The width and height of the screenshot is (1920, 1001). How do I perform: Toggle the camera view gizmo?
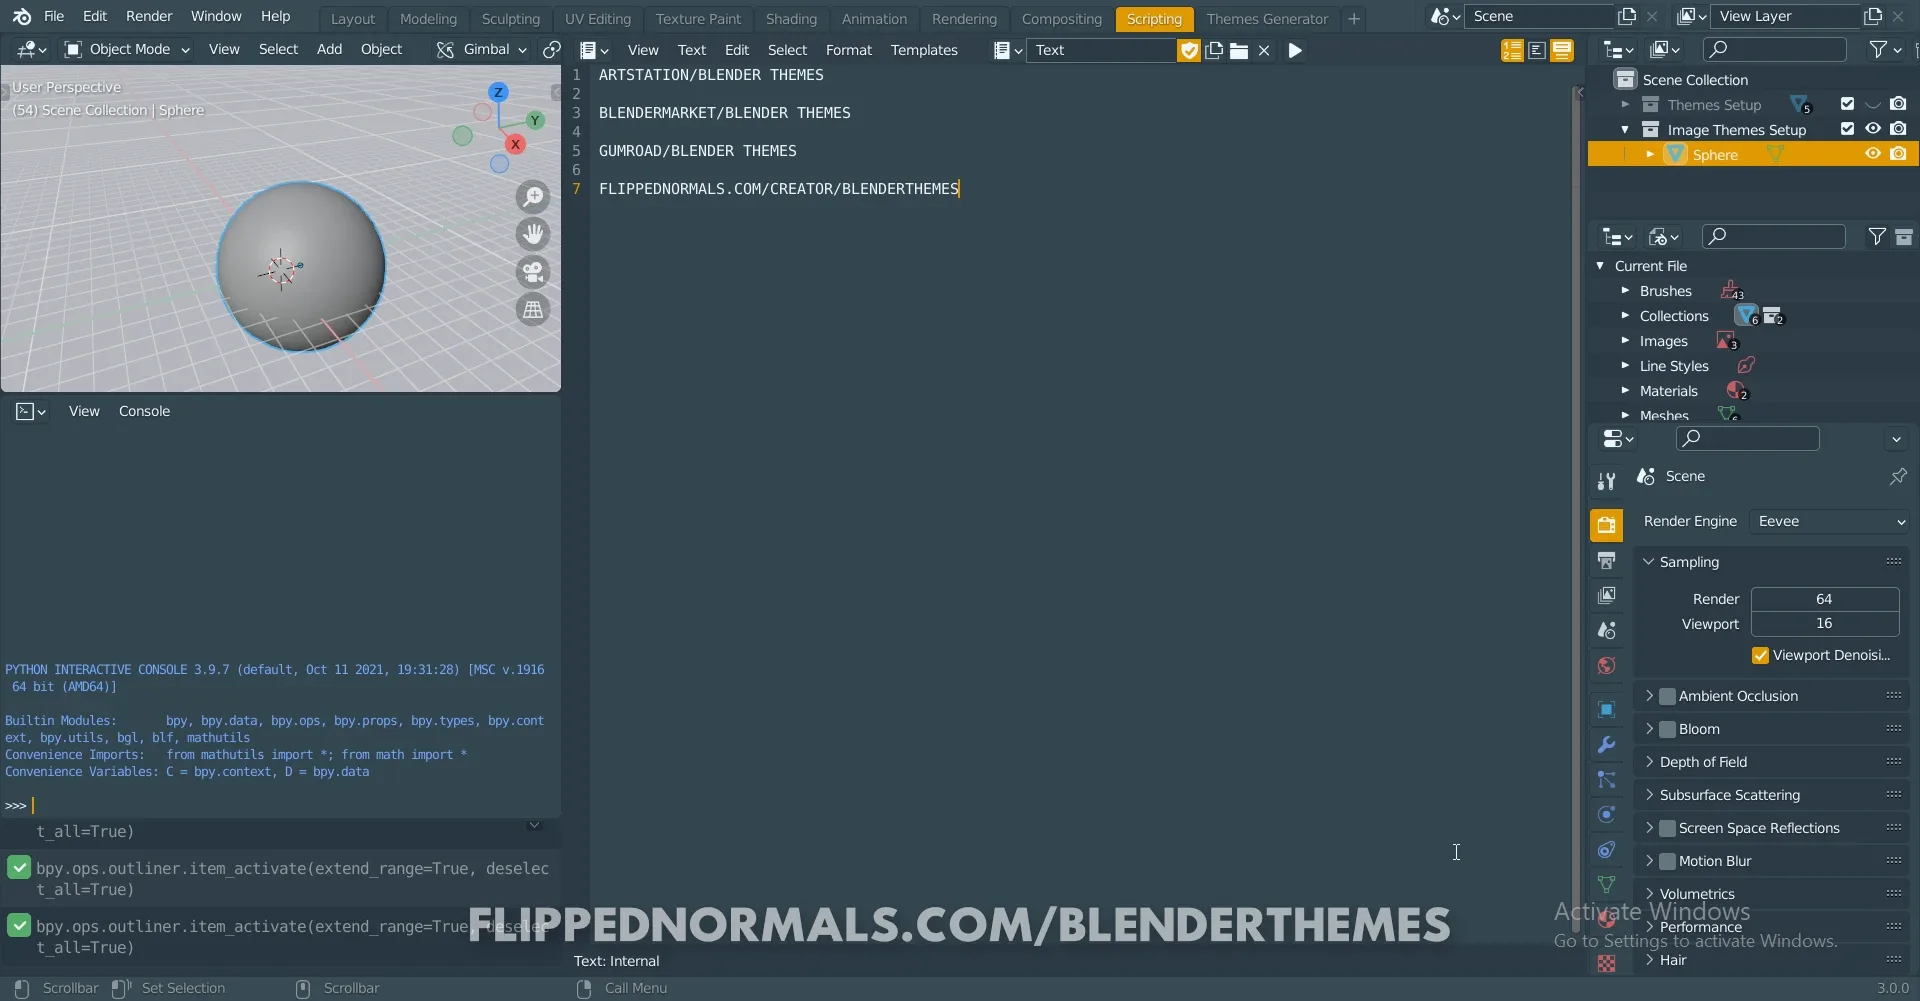pyautogui.click(x=534, y=272)
